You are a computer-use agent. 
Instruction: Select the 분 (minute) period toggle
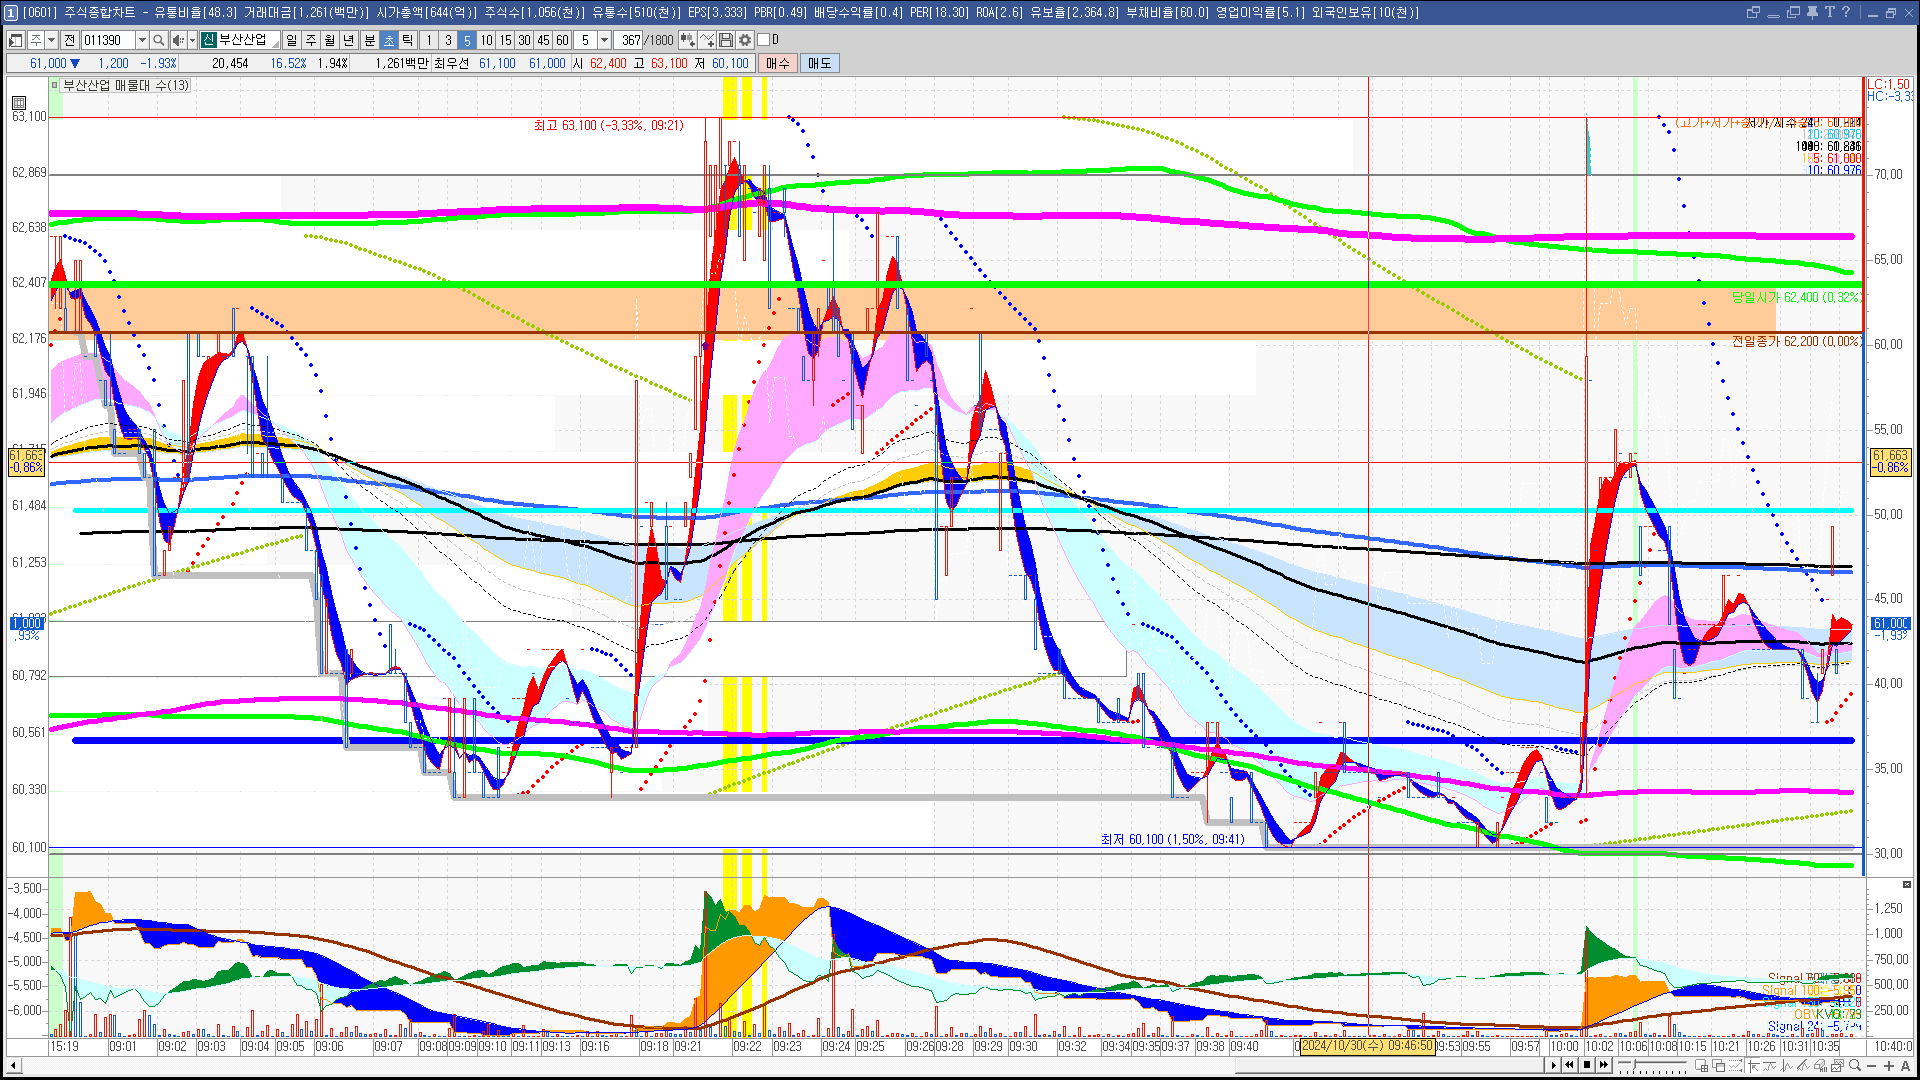[369, 40]
